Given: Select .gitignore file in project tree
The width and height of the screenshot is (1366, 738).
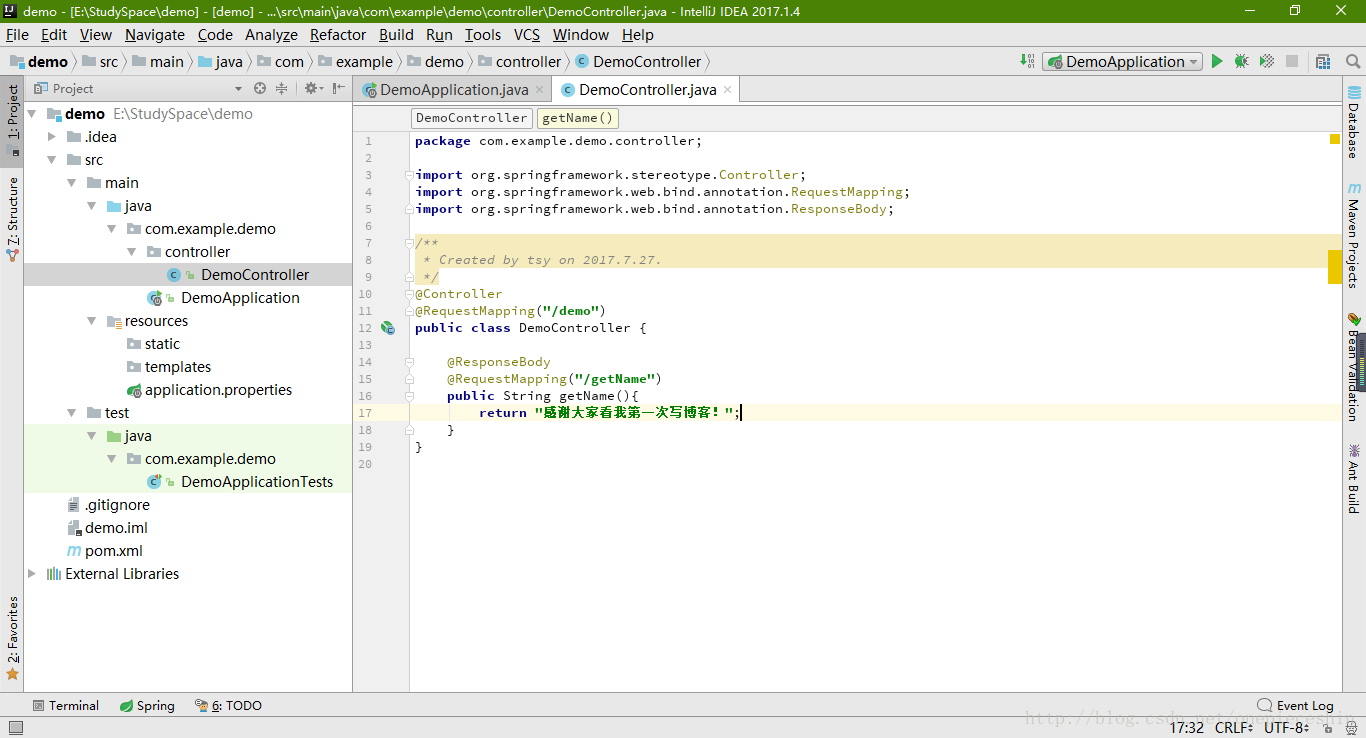Looking at the screenshot, I should [x=117, y=505].
